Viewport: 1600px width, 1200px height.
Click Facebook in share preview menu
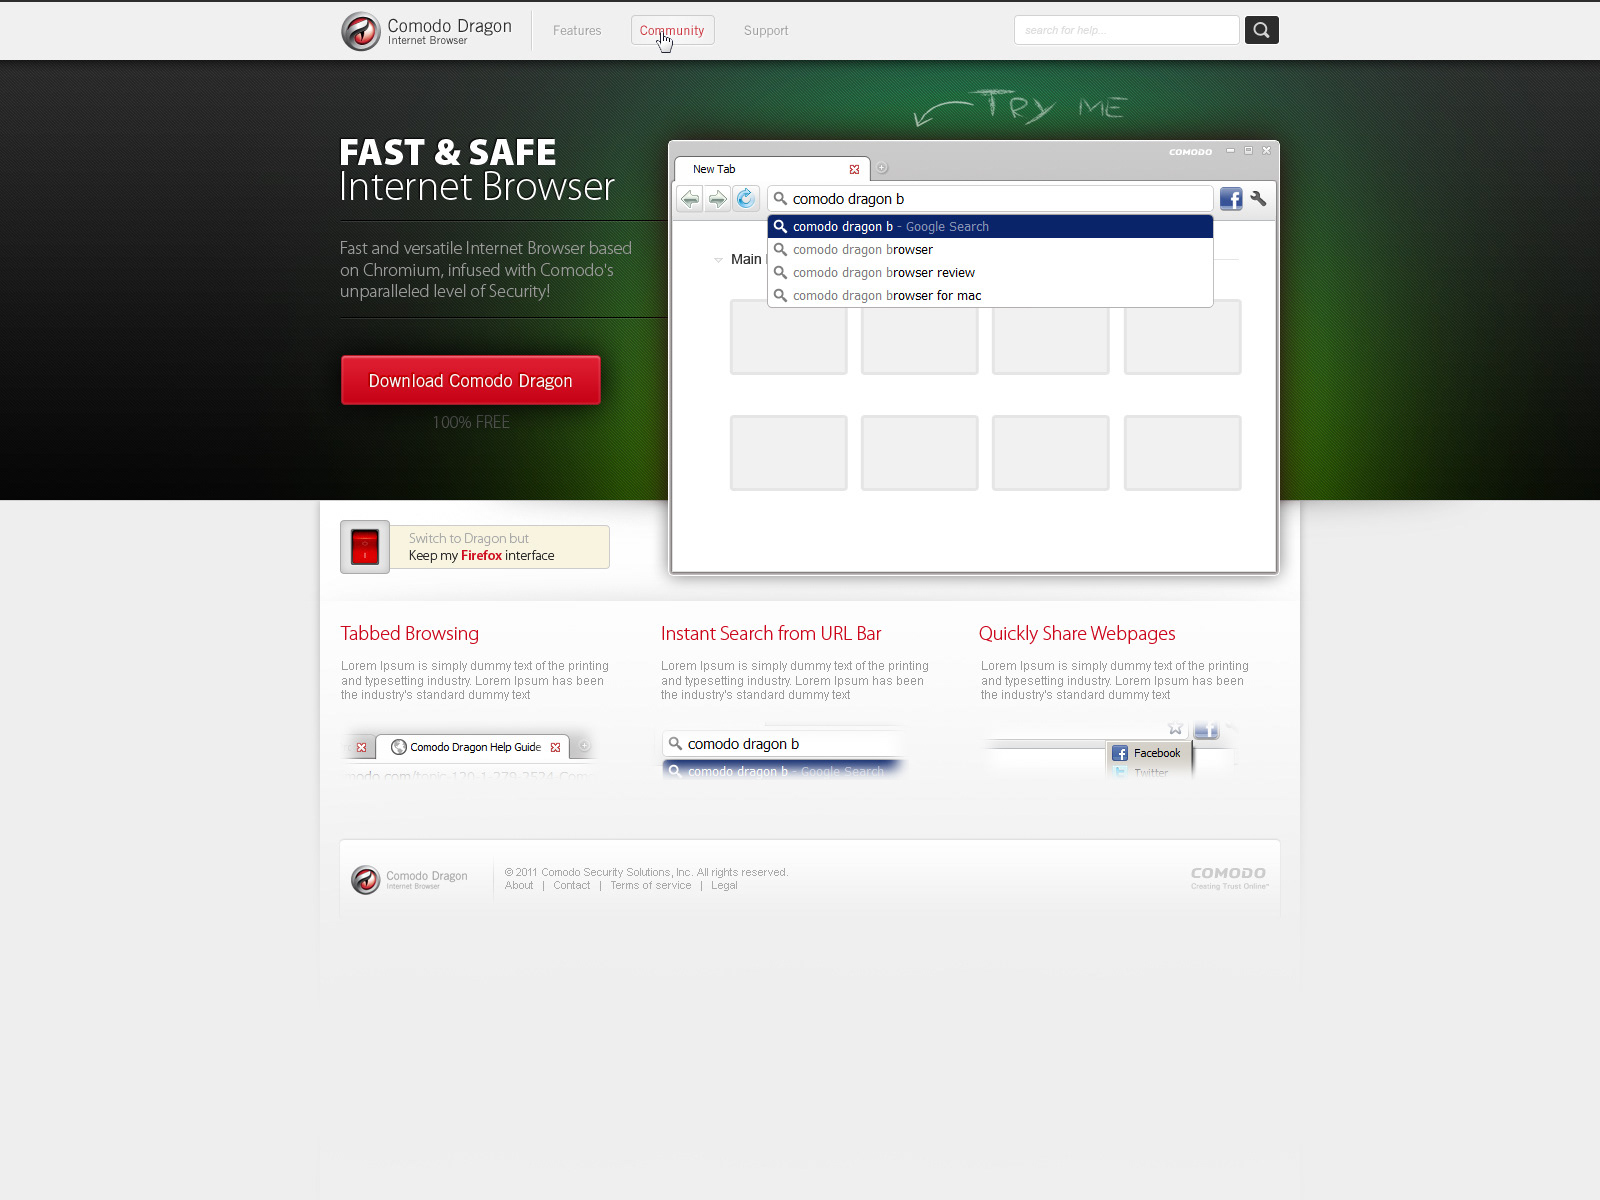click(1147, 753)
